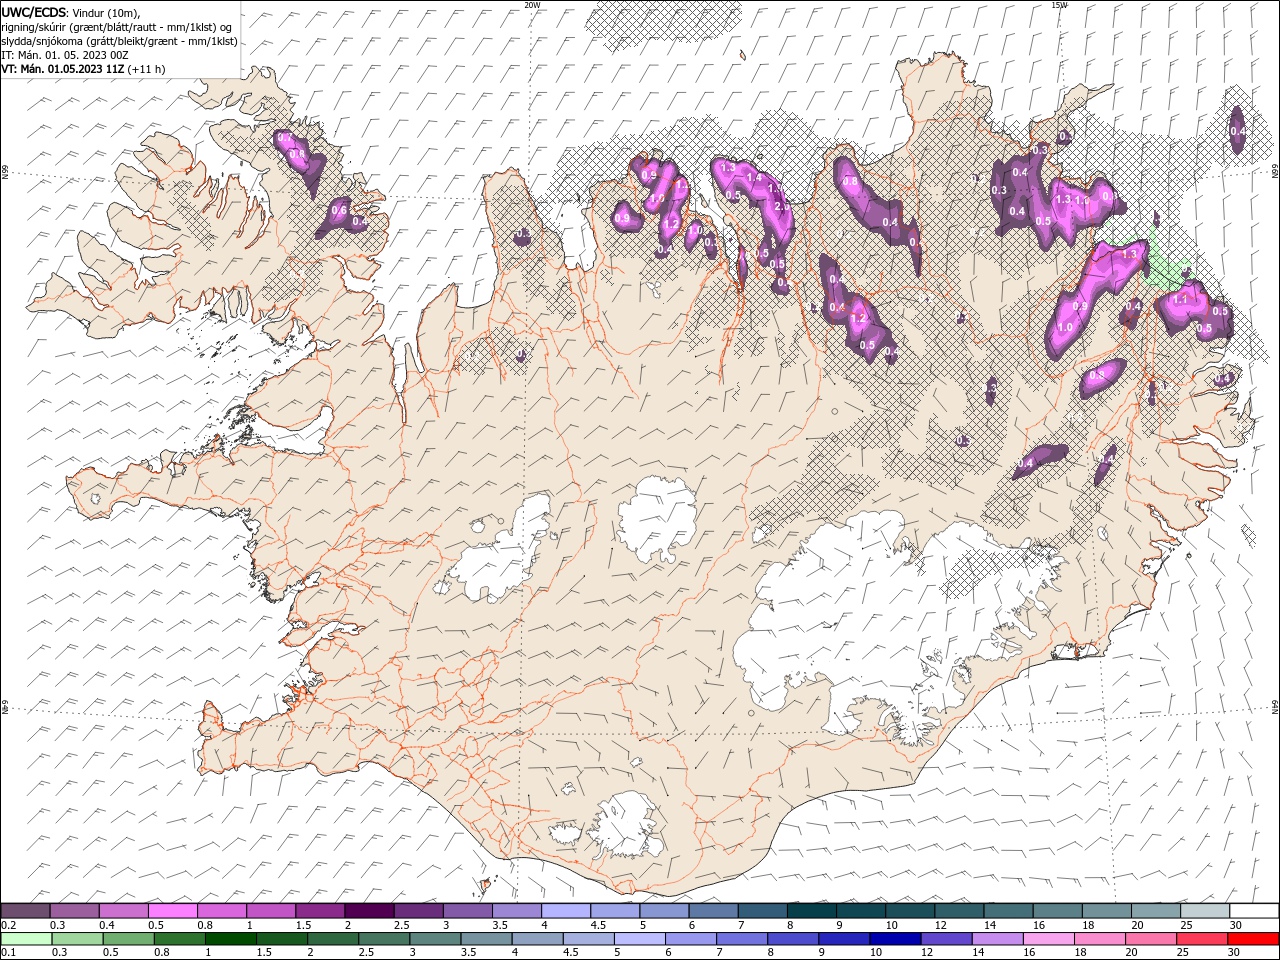The height and width of the screenshot is (960, 1280).
Task: Select the white 30 swatch ending the snow scale
Action: coord(1254,911)
